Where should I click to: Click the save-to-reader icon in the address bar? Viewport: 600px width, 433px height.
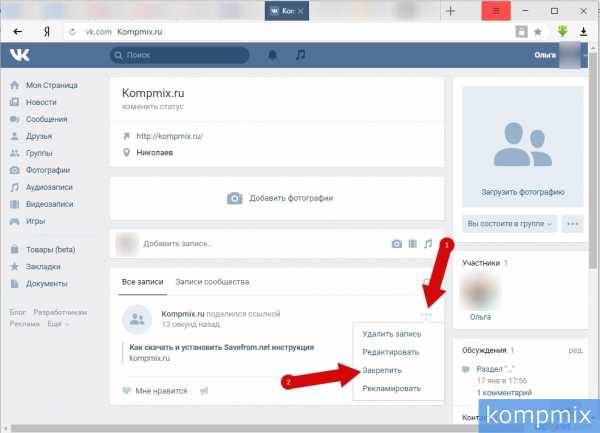coord(521,32)
